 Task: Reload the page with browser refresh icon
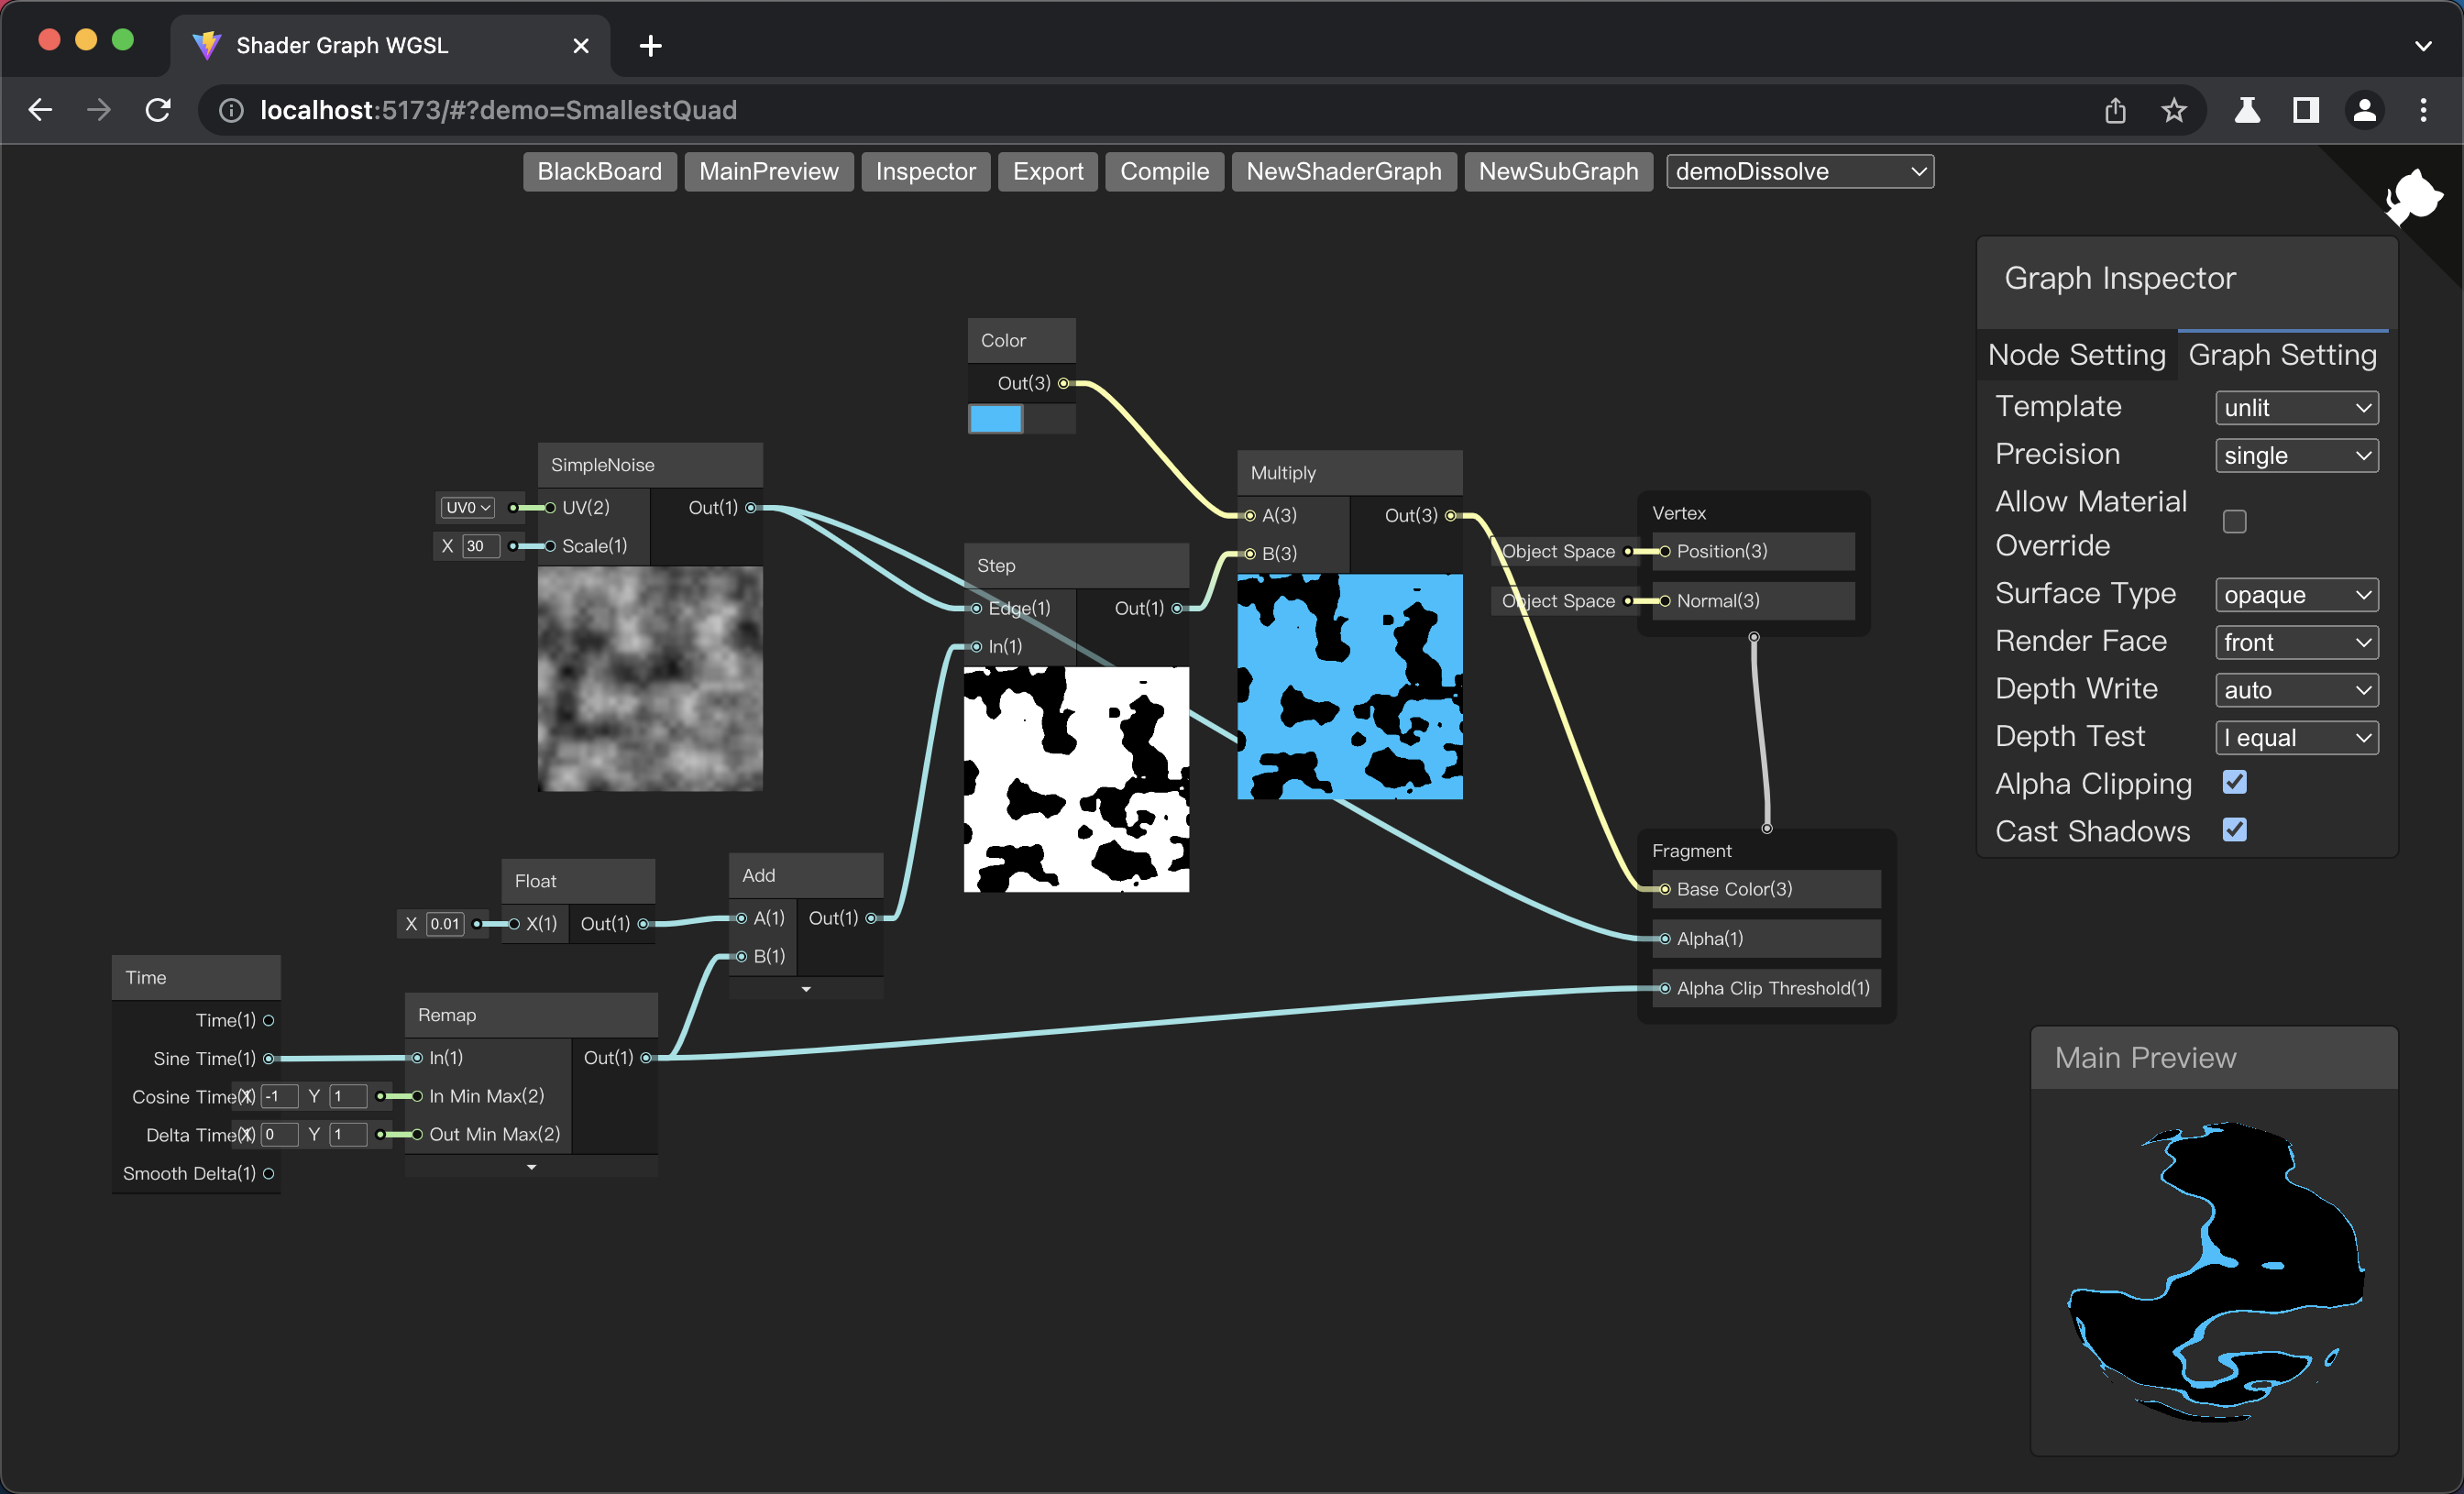click(158, 110)
